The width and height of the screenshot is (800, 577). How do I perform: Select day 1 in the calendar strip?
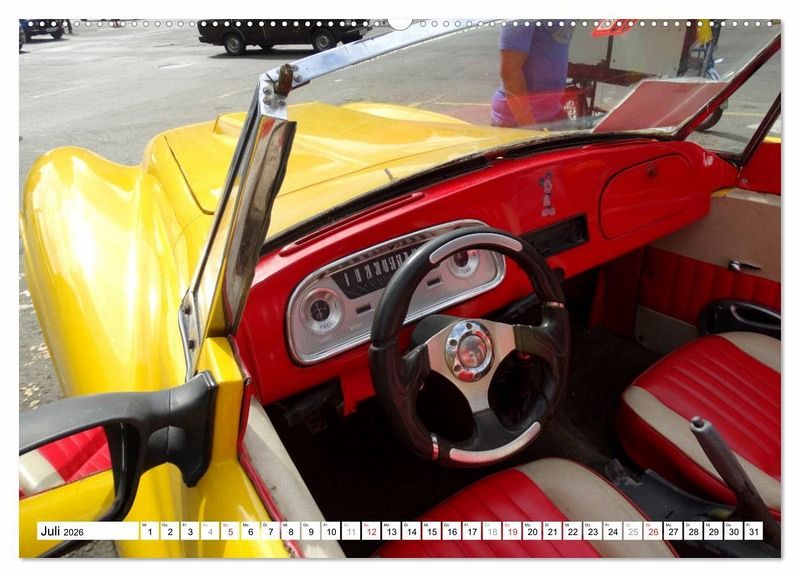tap(149, 531)
